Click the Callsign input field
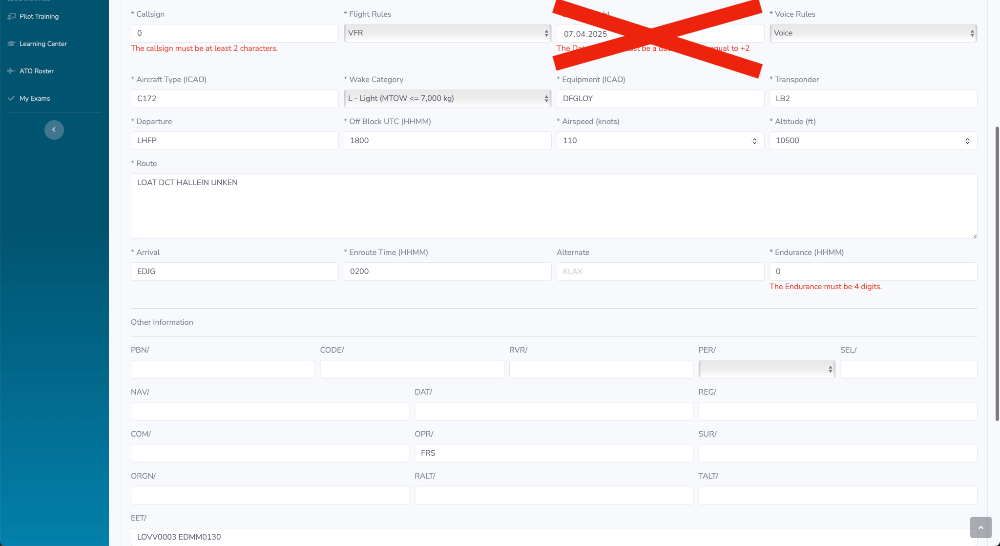This screenshot has width=1000, height=546. 235,33
